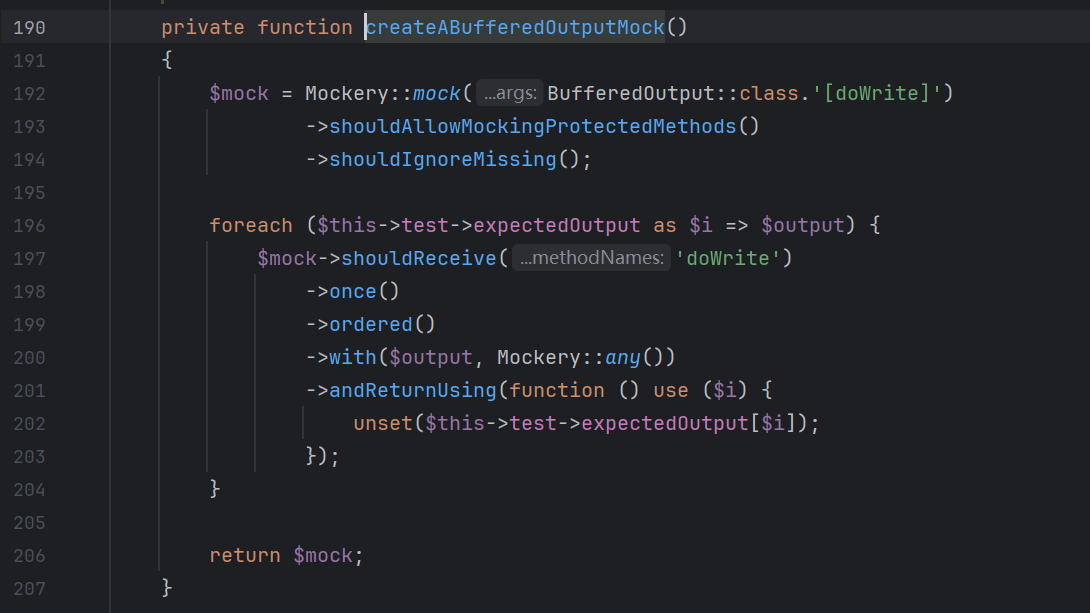The height and width of the screenshot is (613, 1090).
Task: Place cursor on createABufferedOutputMock function name
Action: tap(515, 27)
